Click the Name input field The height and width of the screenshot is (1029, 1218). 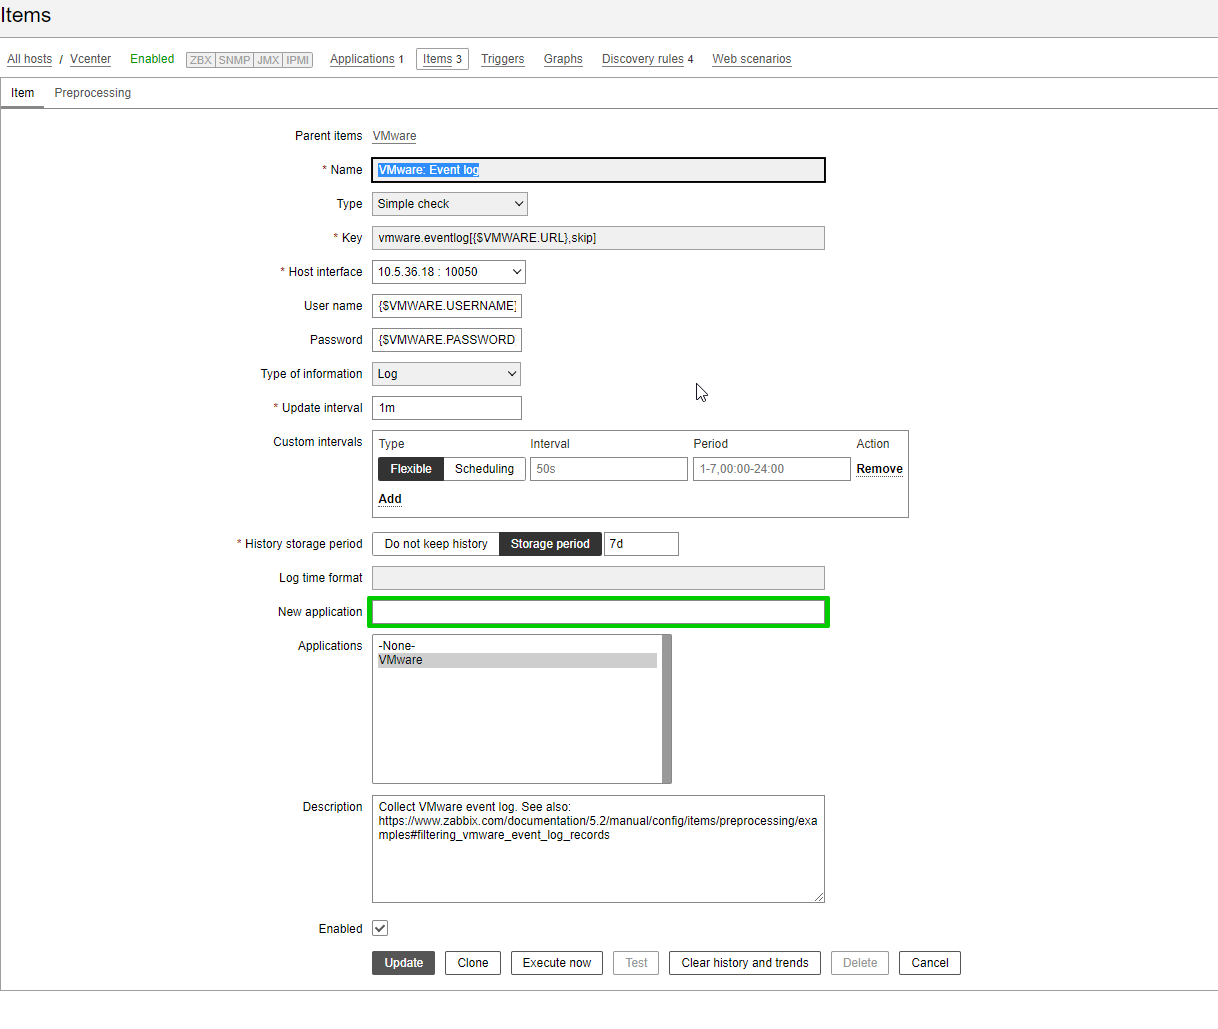598,170
